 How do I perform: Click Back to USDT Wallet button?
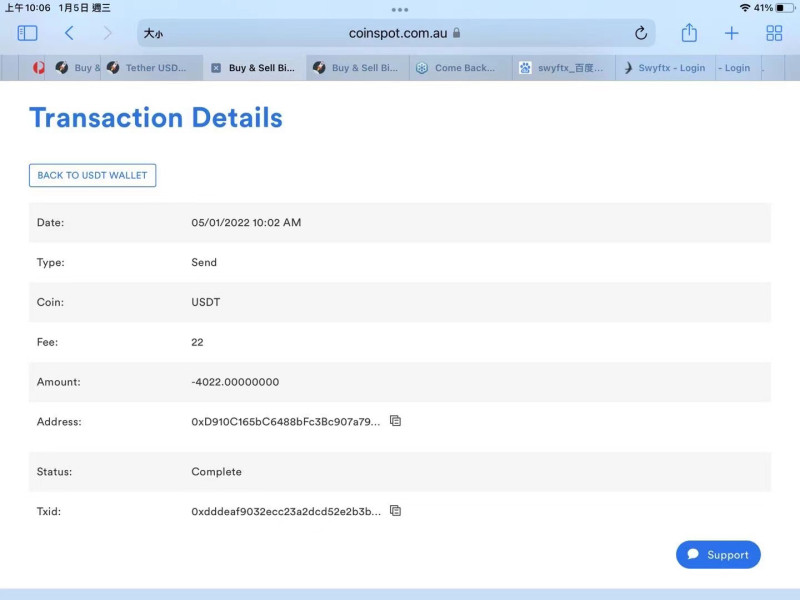pos(92,175)
